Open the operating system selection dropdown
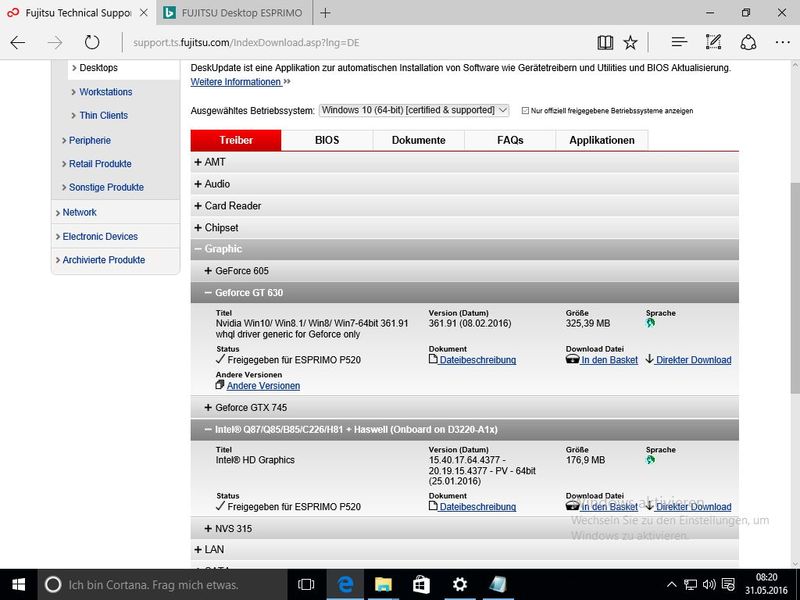800x600 pixels. point(414,110)
